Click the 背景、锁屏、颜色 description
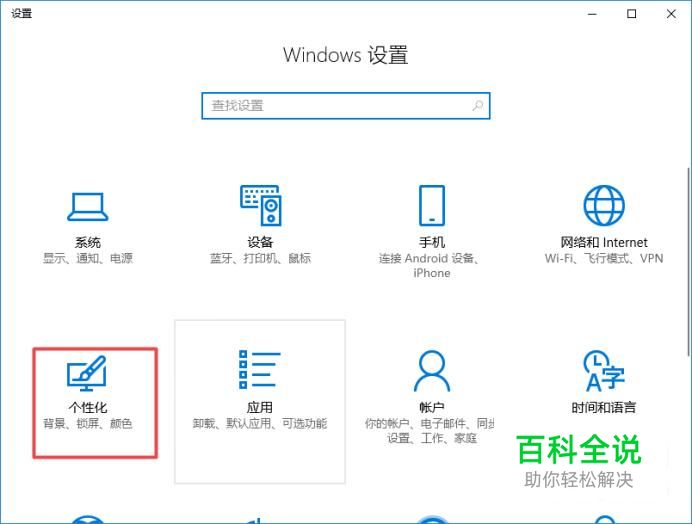The height and width of the screenshot is (524, 692). click(87, 424)
